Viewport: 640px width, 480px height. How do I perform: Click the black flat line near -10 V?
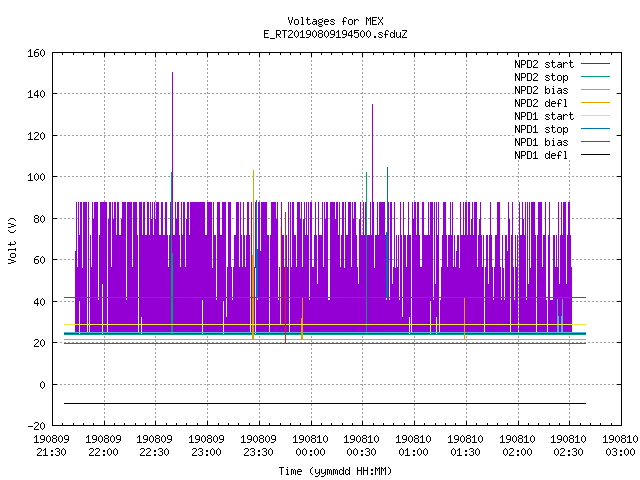(x=325, y=404)
